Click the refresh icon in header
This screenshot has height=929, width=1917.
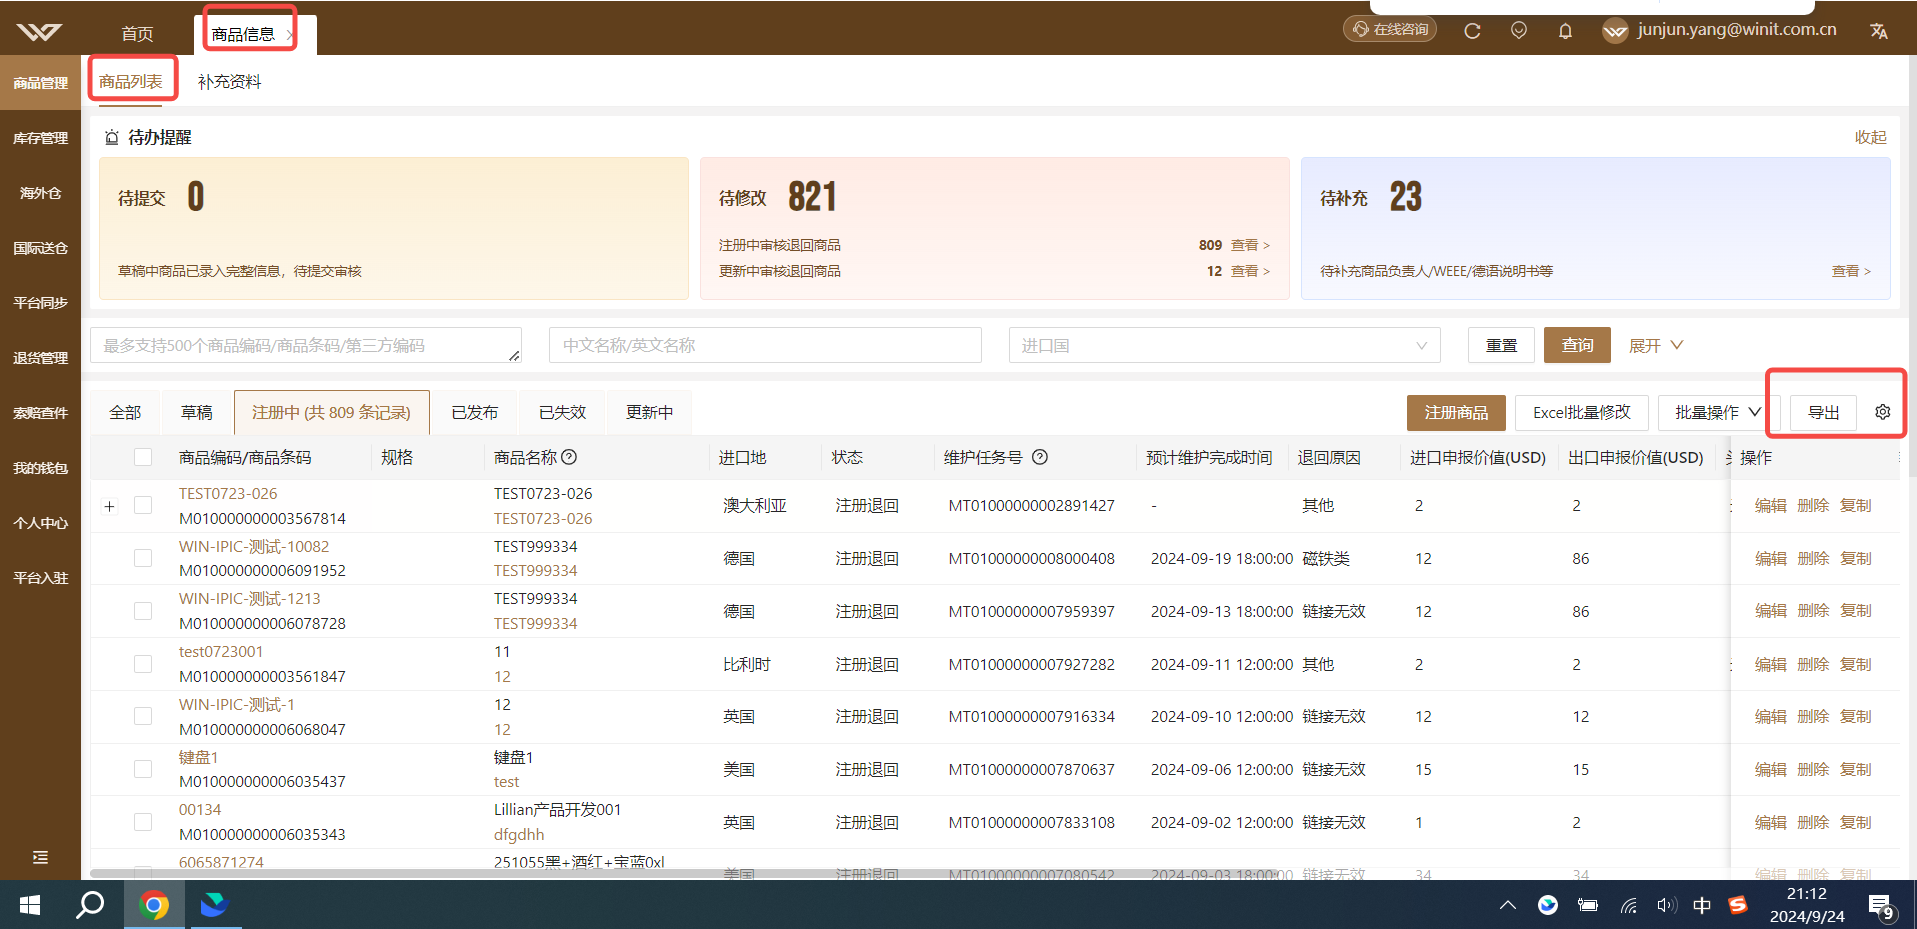point(1472,31)
